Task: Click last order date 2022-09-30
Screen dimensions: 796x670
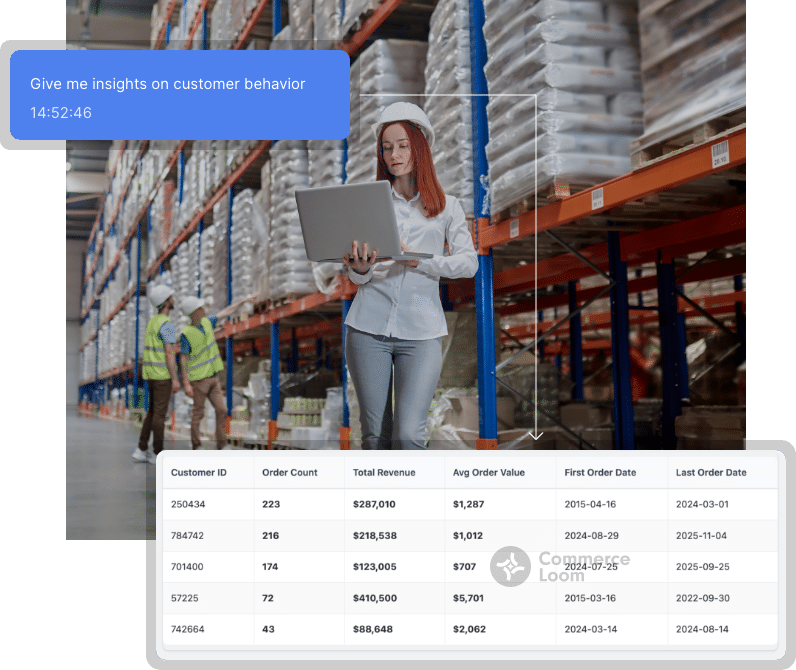Action: click(703, 598)
